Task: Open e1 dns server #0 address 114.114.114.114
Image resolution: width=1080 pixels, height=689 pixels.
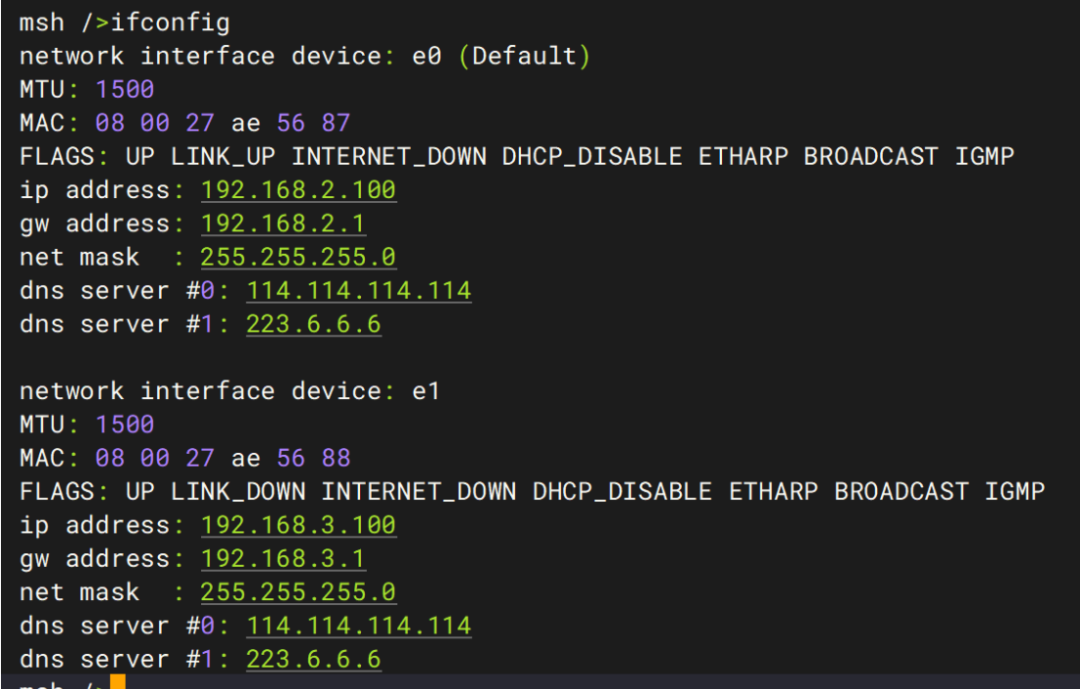Action: pos(358,626)
